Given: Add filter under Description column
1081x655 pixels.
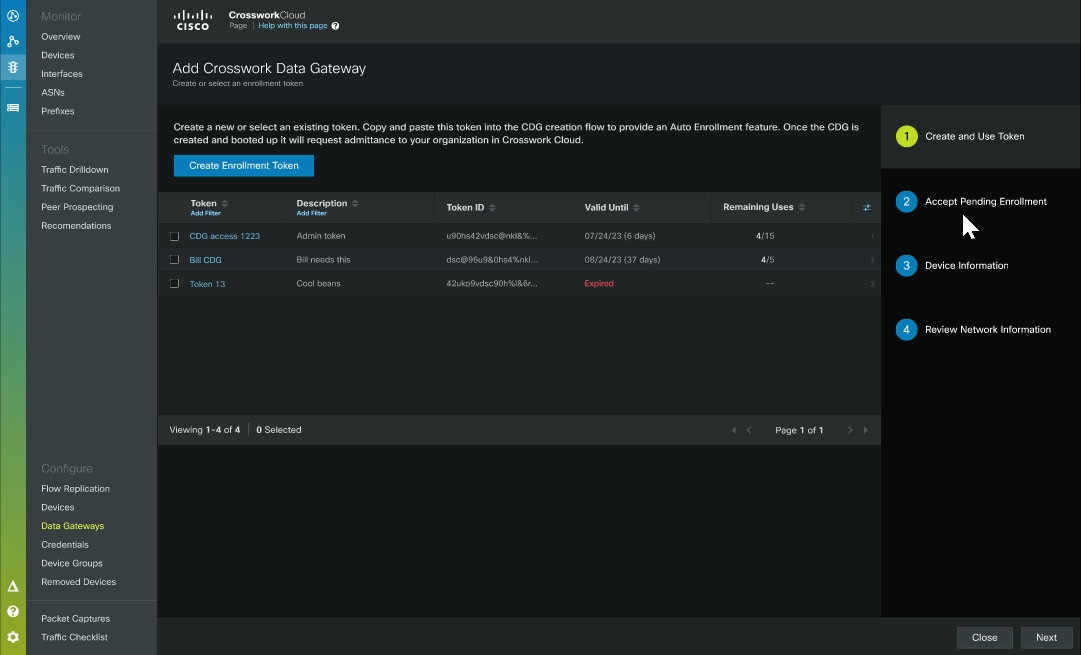Looking at the screenshot, I should [x=312, y=214].
